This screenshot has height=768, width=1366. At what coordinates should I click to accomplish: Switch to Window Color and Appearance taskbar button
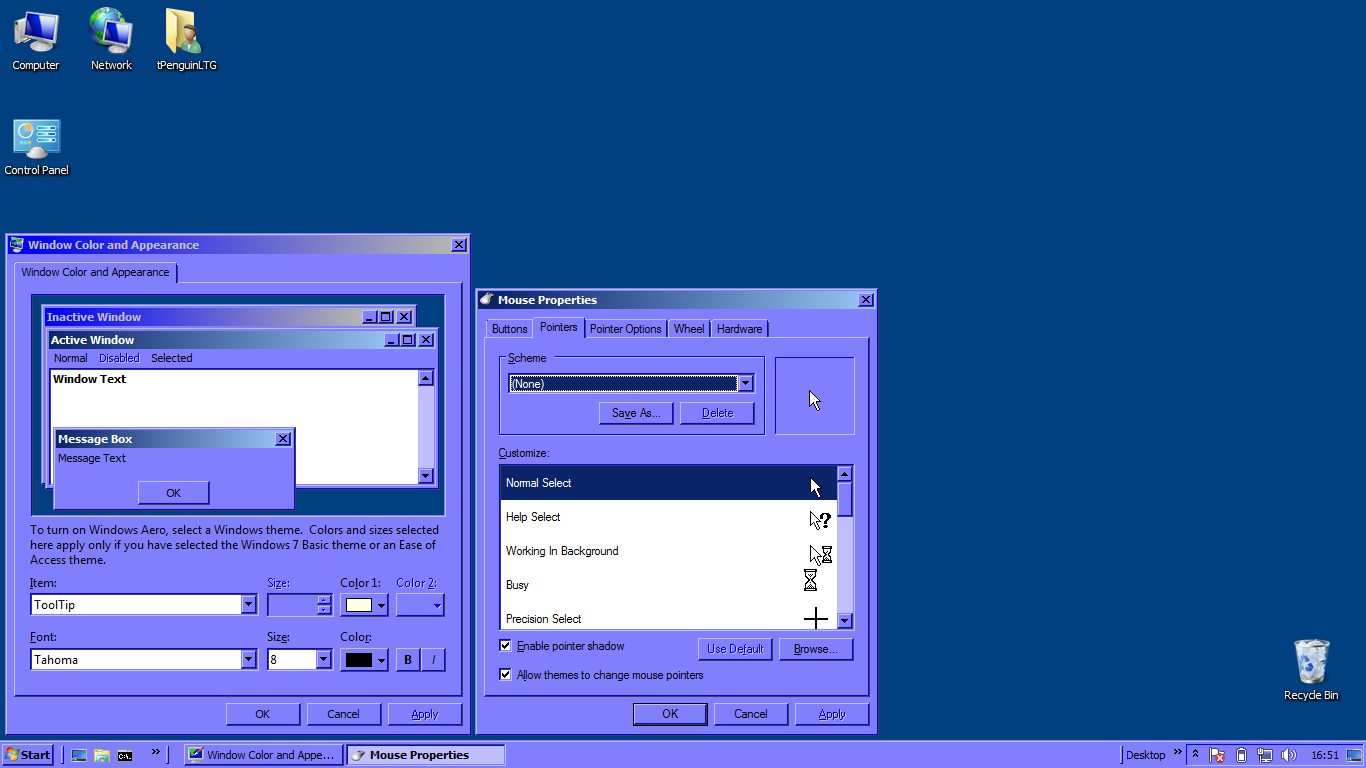click(263, 755)
